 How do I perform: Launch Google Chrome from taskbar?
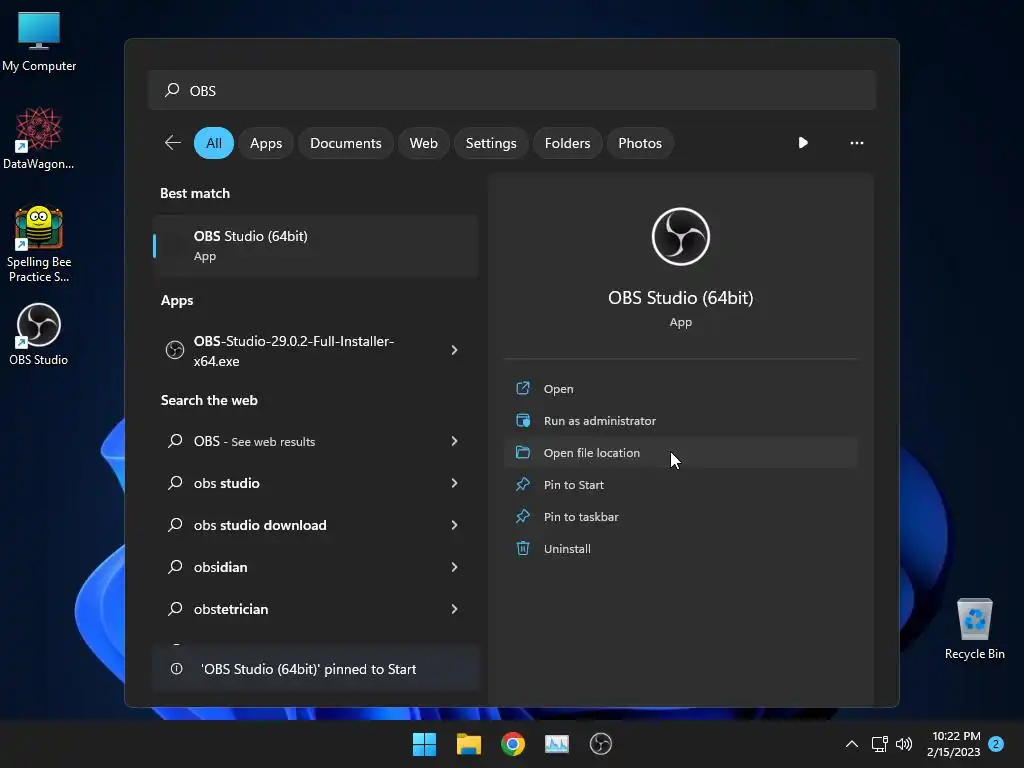[x=513, y=744]
